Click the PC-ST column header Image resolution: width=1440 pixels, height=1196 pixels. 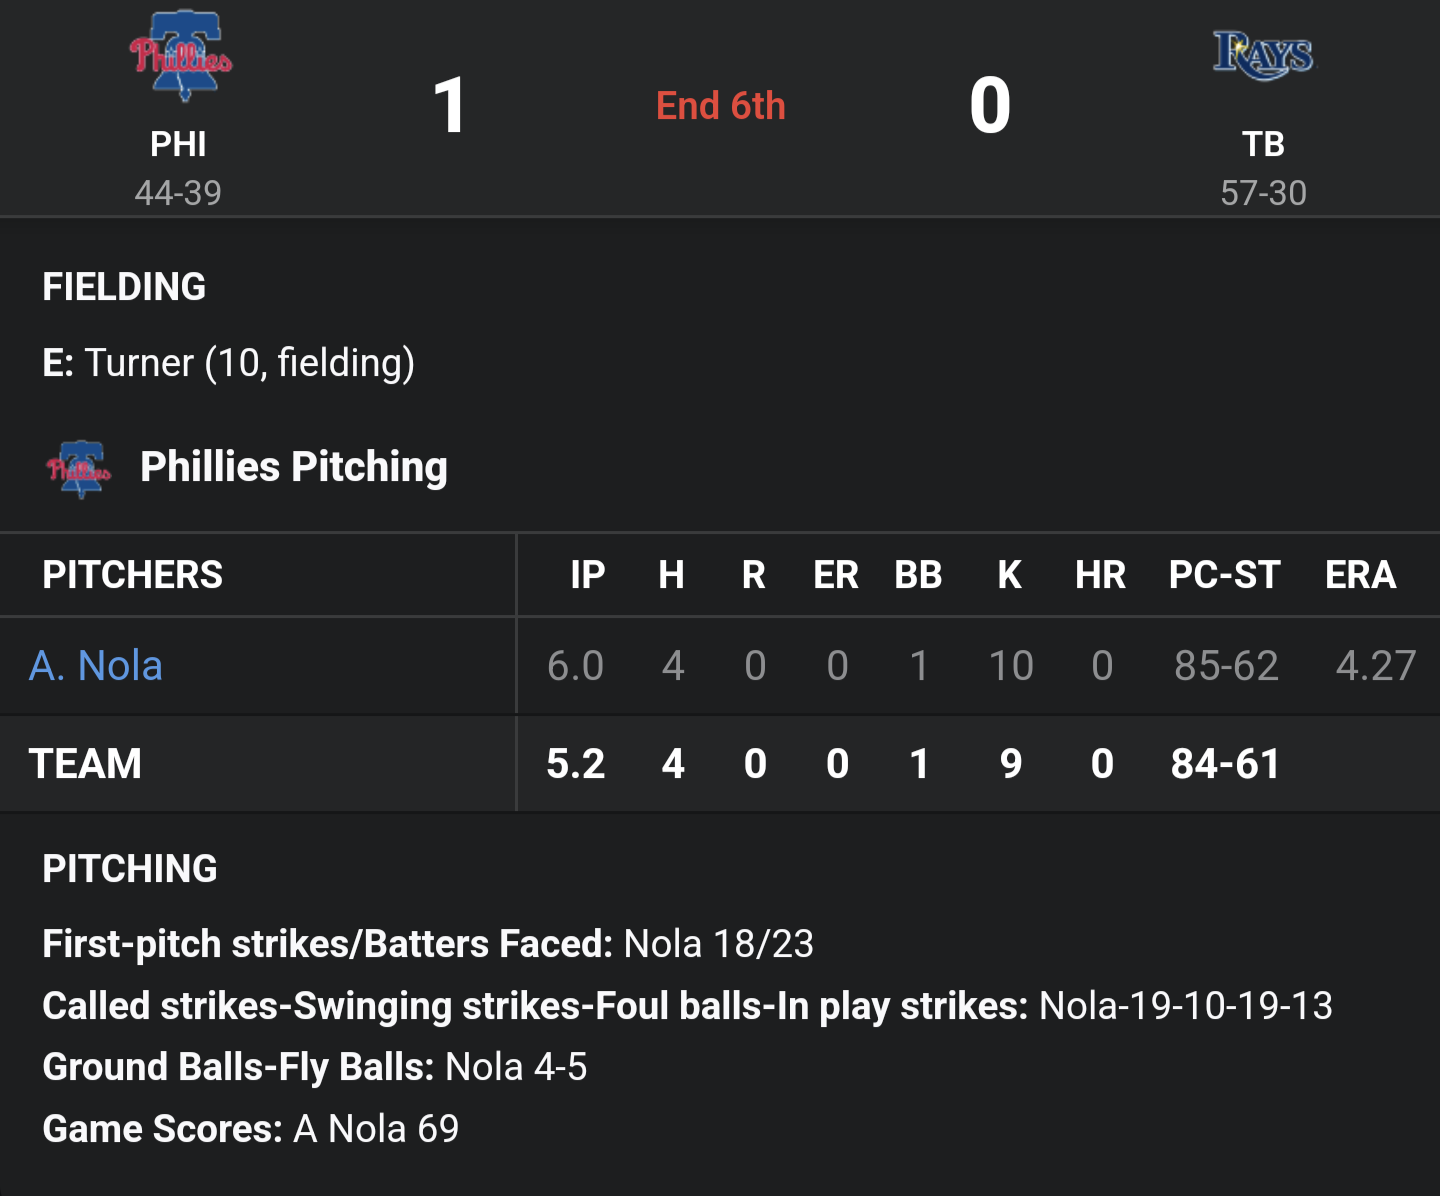(x=1224, y=575)
